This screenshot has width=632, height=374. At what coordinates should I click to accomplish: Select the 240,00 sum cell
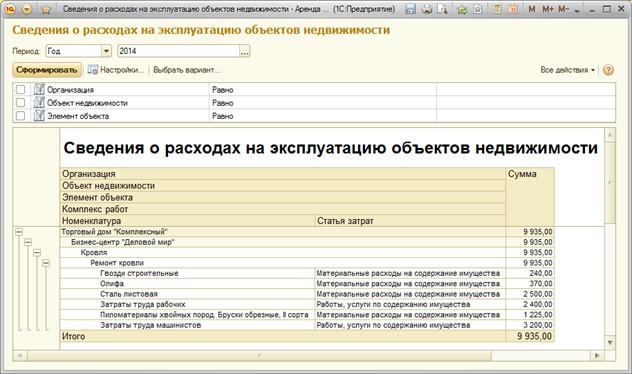530,273
